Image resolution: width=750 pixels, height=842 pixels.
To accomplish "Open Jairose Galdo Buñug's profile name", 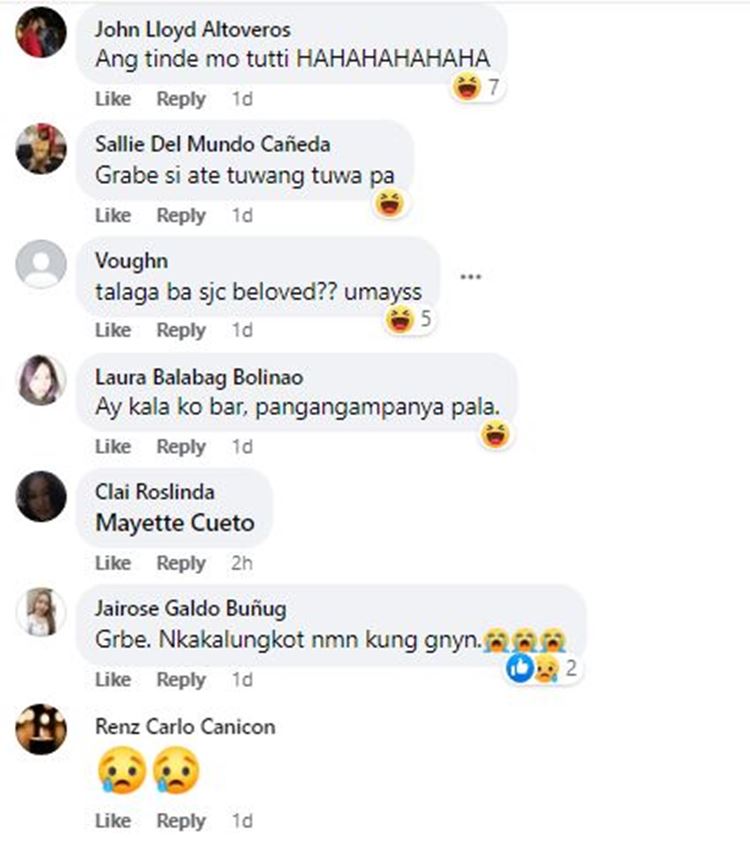I will (191, 608).
